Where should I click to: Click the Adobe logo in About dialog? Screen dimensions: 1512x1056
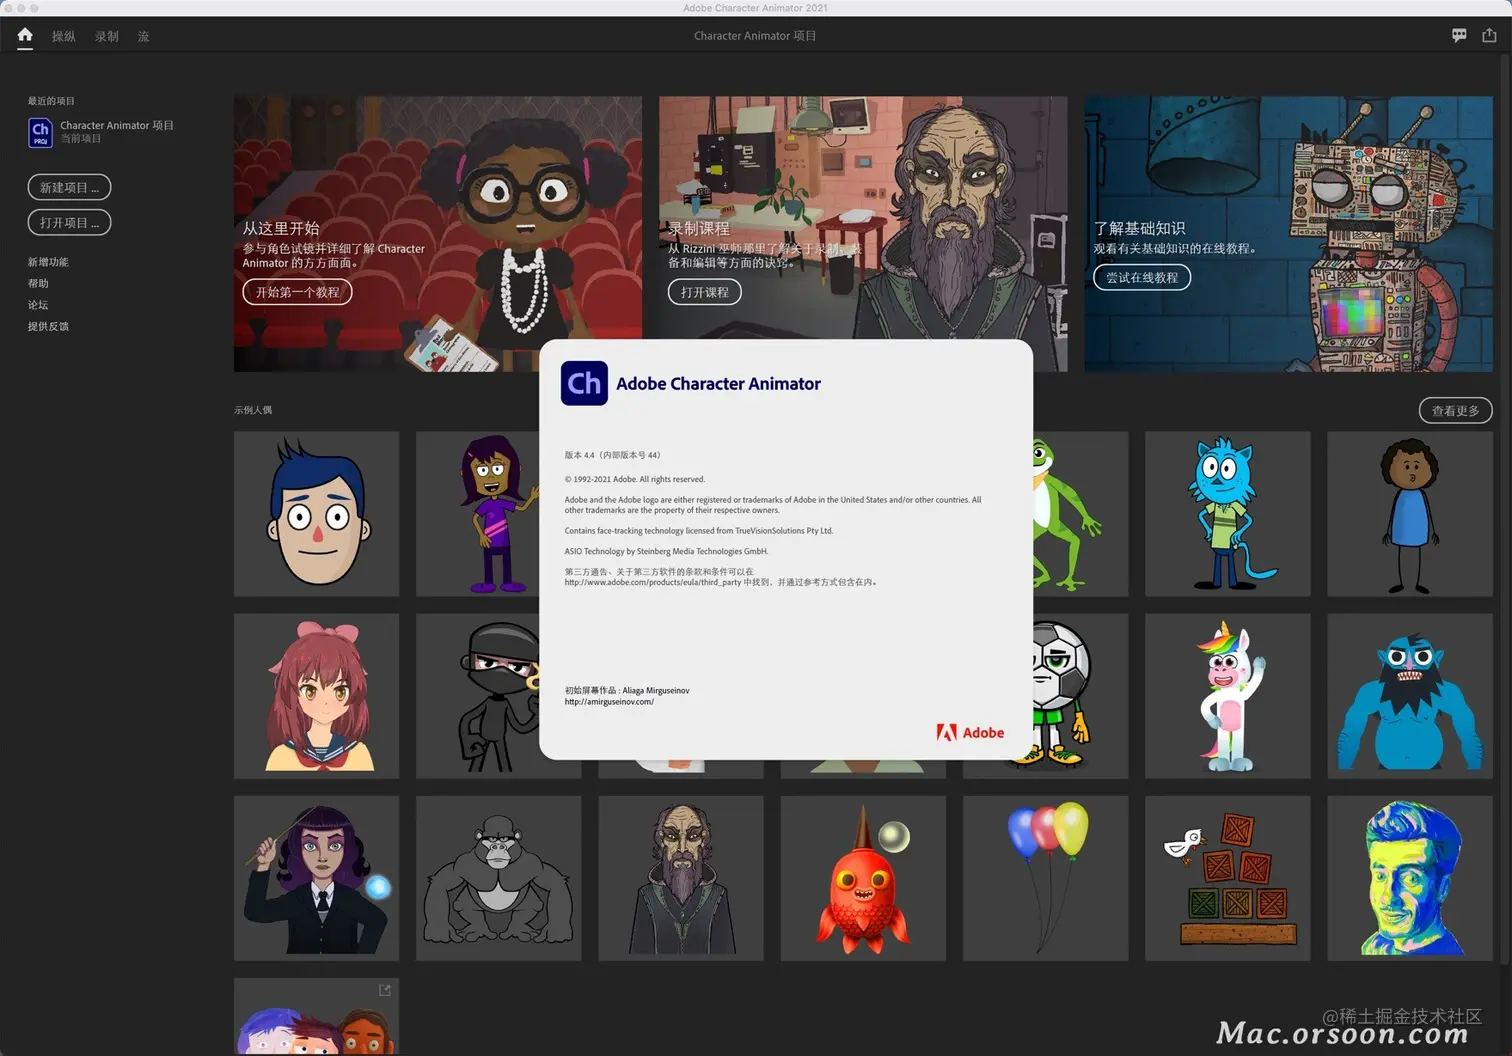pyautogui.click(x=970, y=732)
